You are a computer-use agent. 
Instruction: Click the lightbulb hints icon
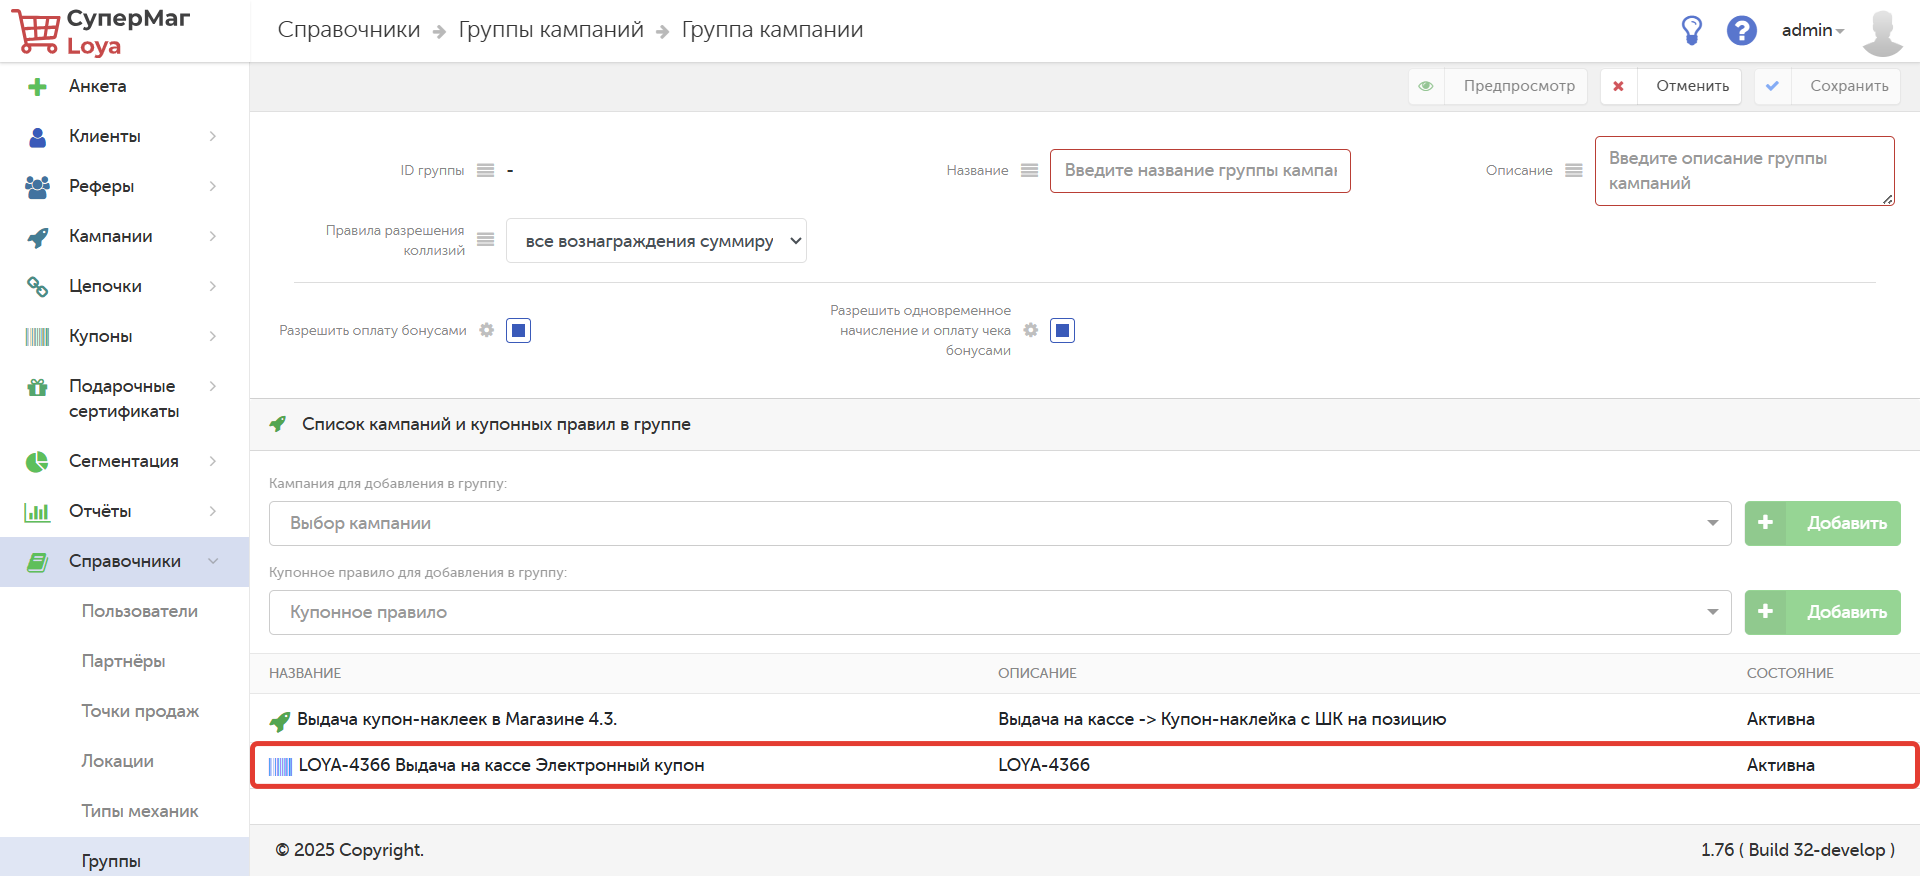coord(1691,30)
